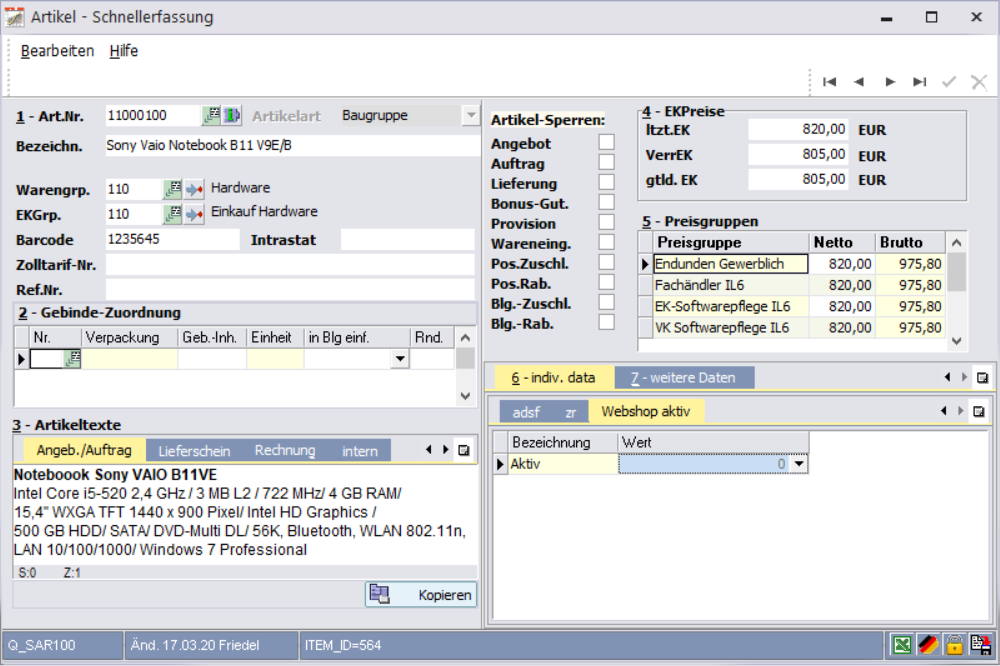1000x666 pixels.
Task: Toggle the Wareneing. checkbox
Action: 607,242
